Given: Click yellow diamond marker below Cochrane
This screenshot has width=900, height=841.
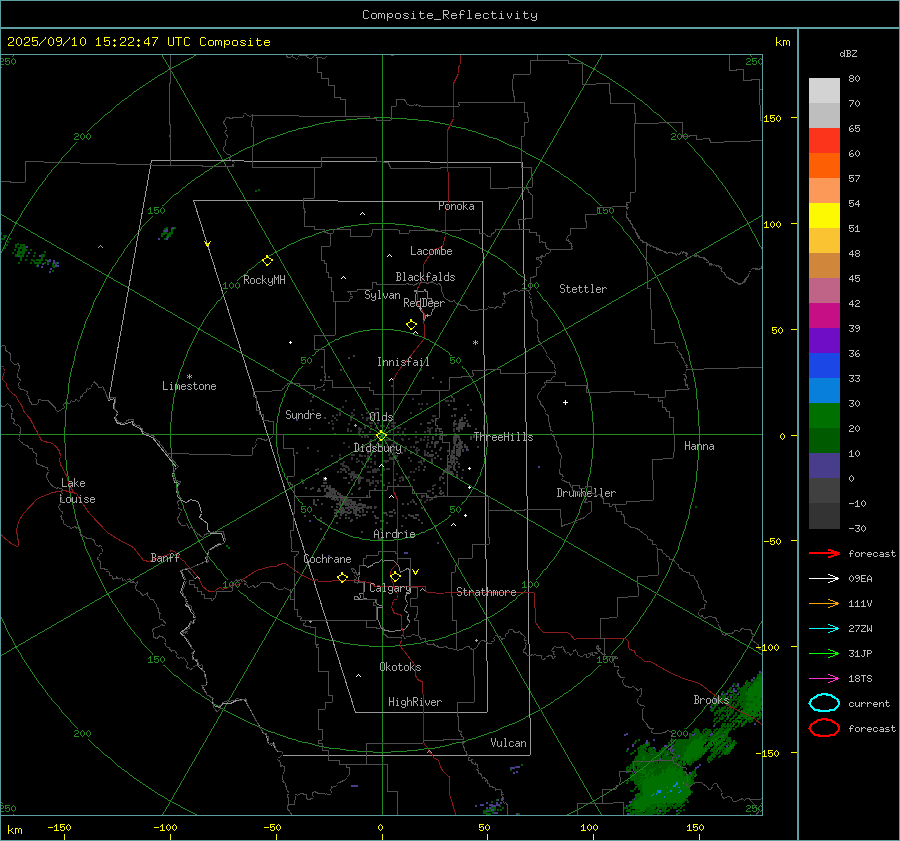Looking at the screenshot, I should tap(342, 577).
